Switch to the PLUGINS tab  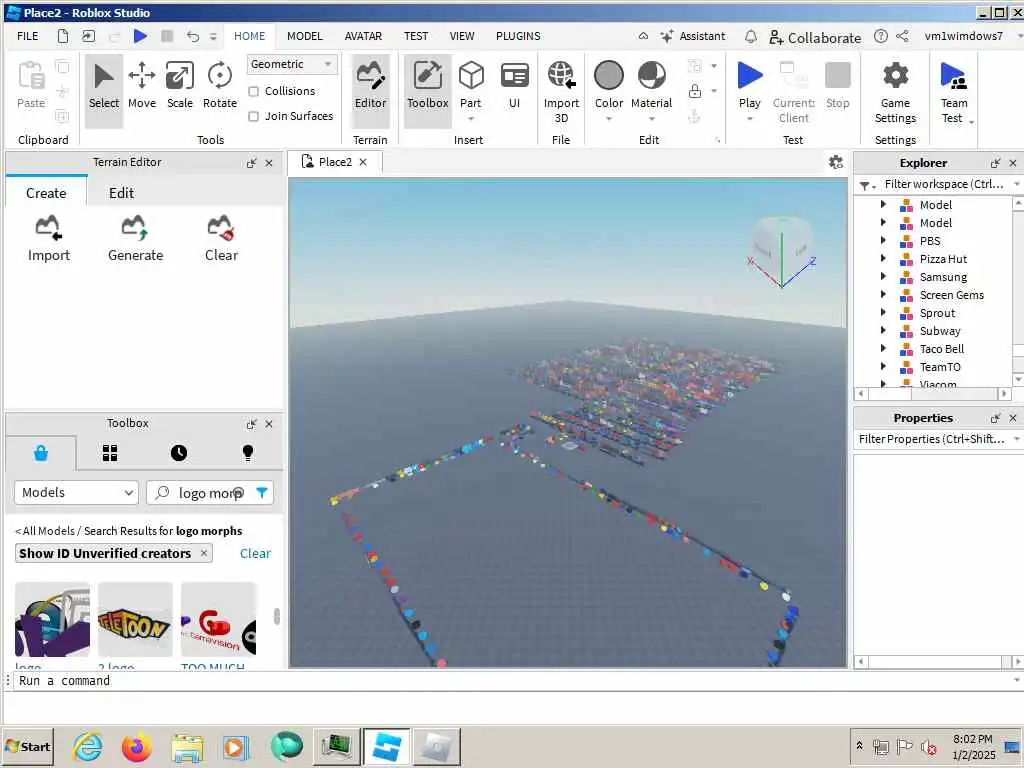point(518,36)
